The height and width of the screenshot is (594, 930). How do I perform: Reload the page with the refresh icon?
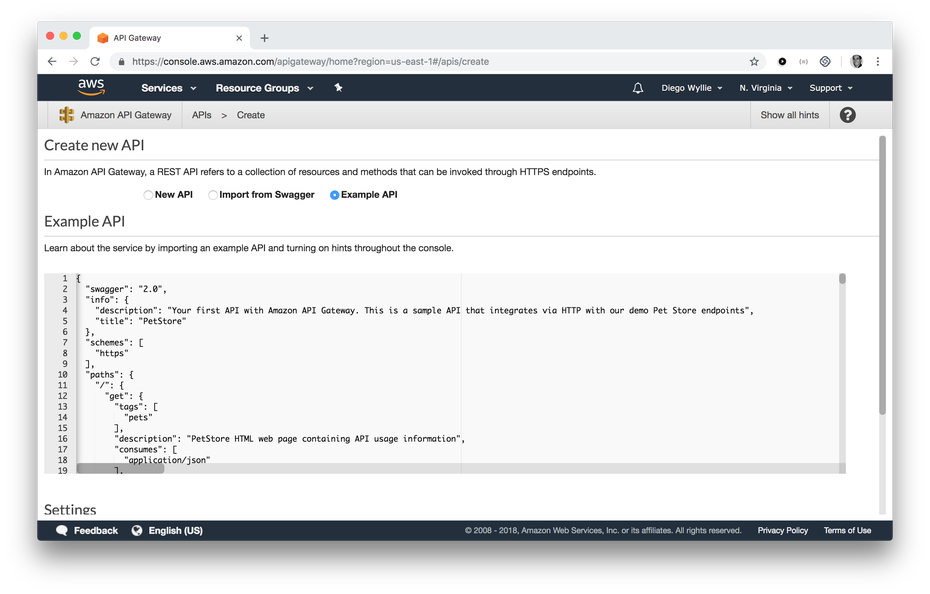pyautogui.click(x=95, y=61)
